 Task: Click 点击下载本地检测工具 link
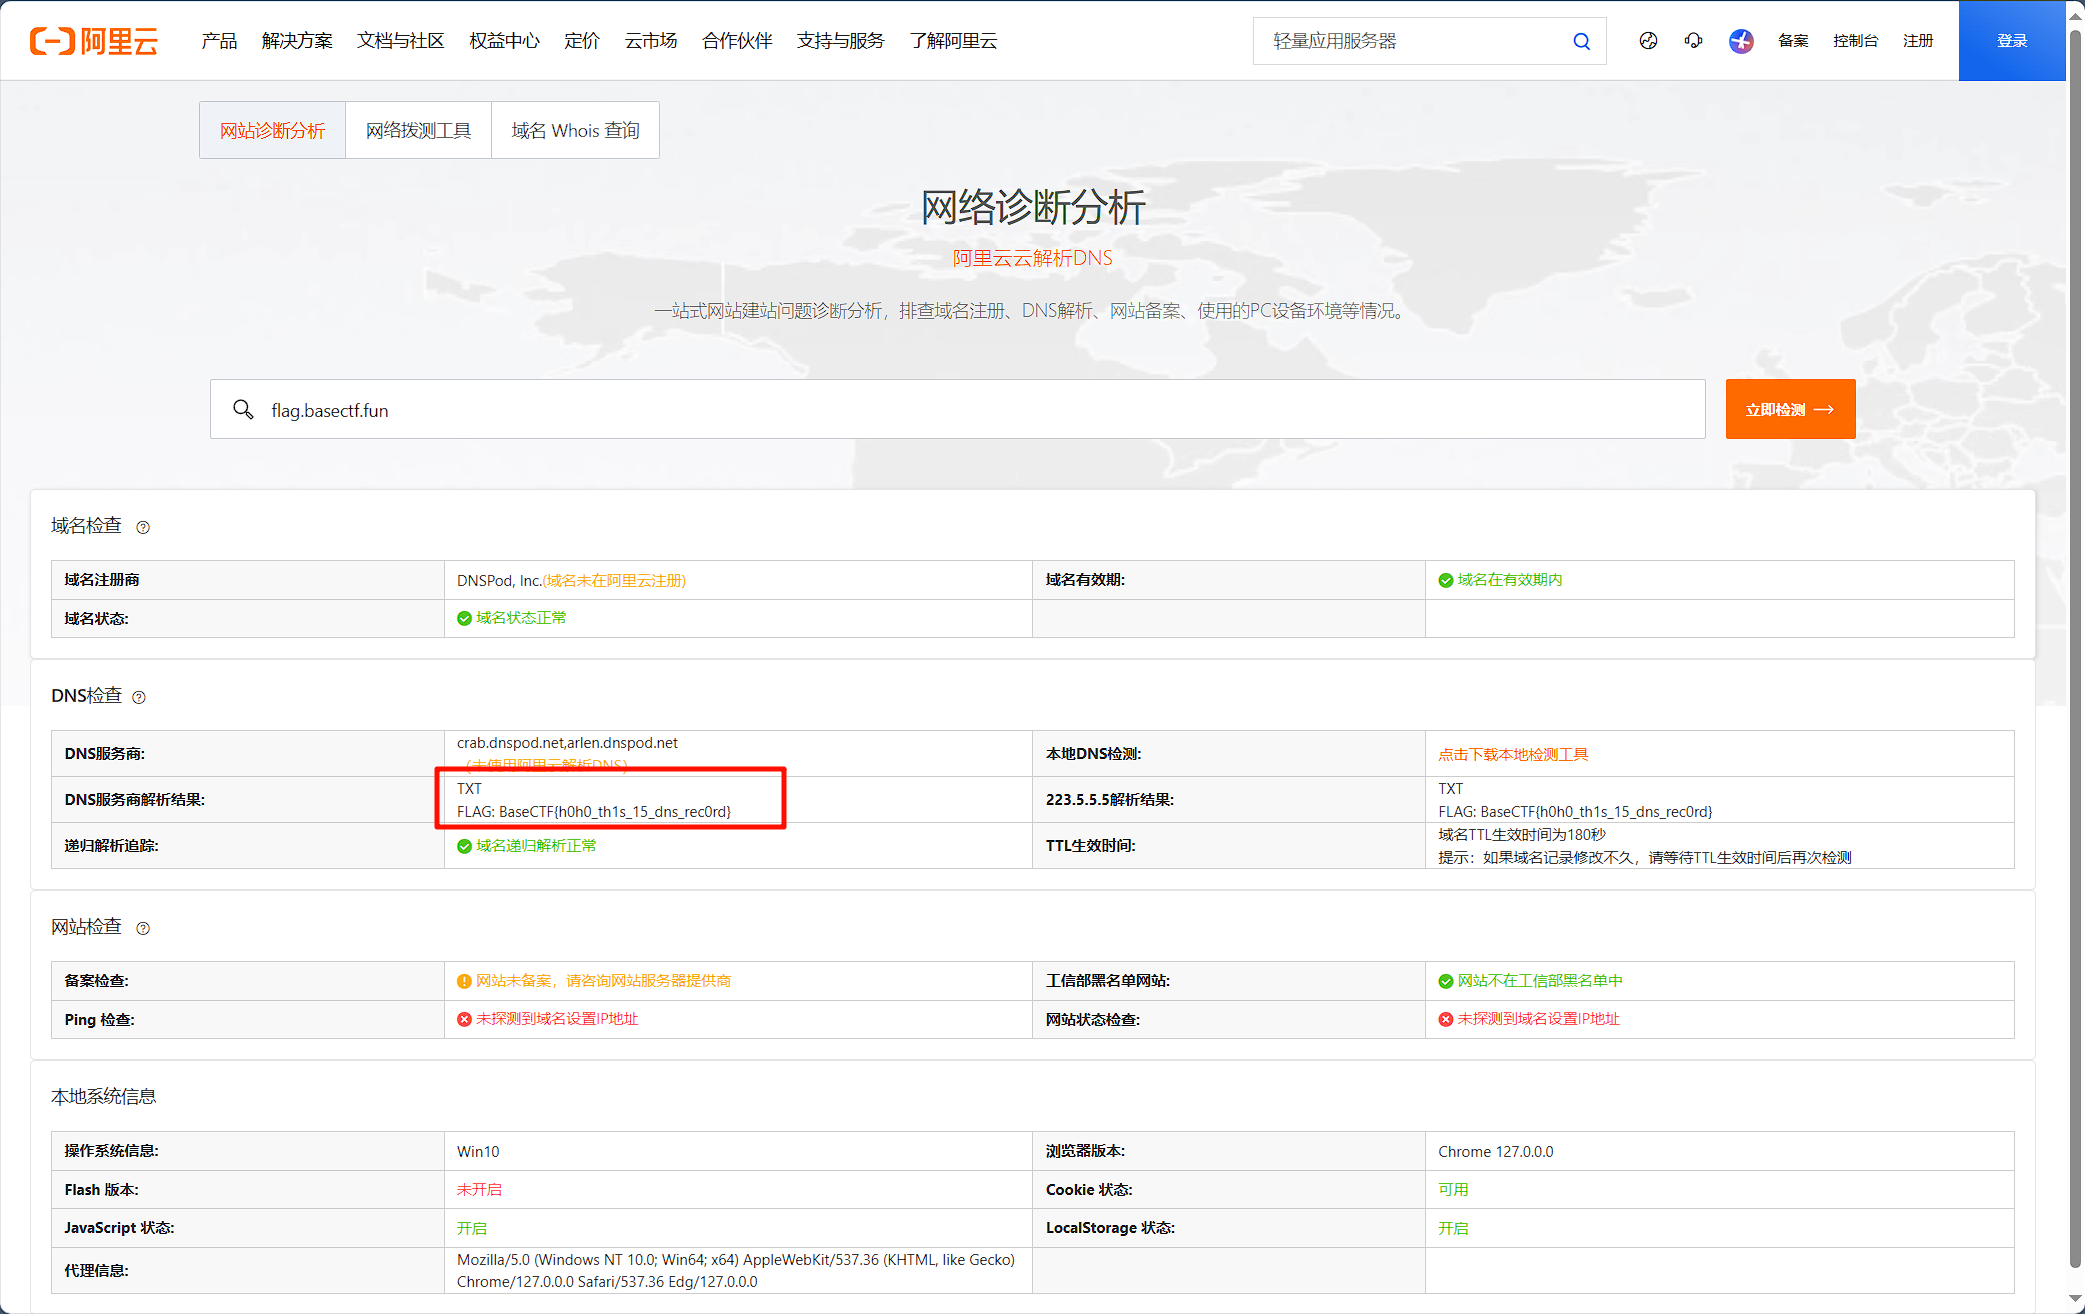[1513, 754]
